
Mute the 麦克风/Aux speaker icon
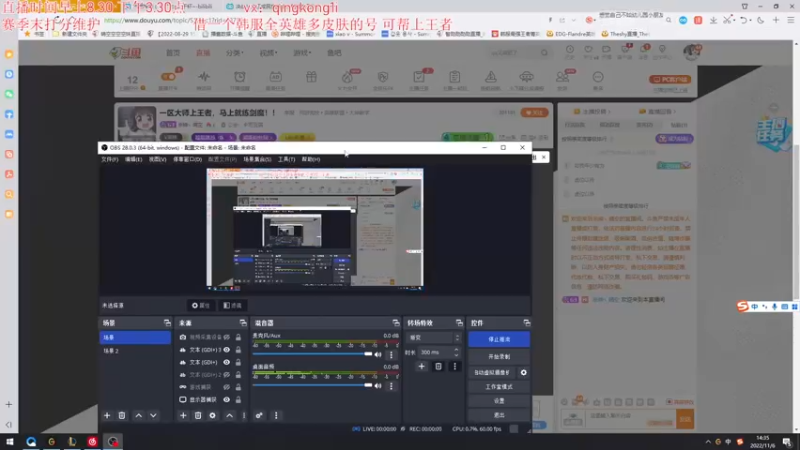click(x=378, y=354)
